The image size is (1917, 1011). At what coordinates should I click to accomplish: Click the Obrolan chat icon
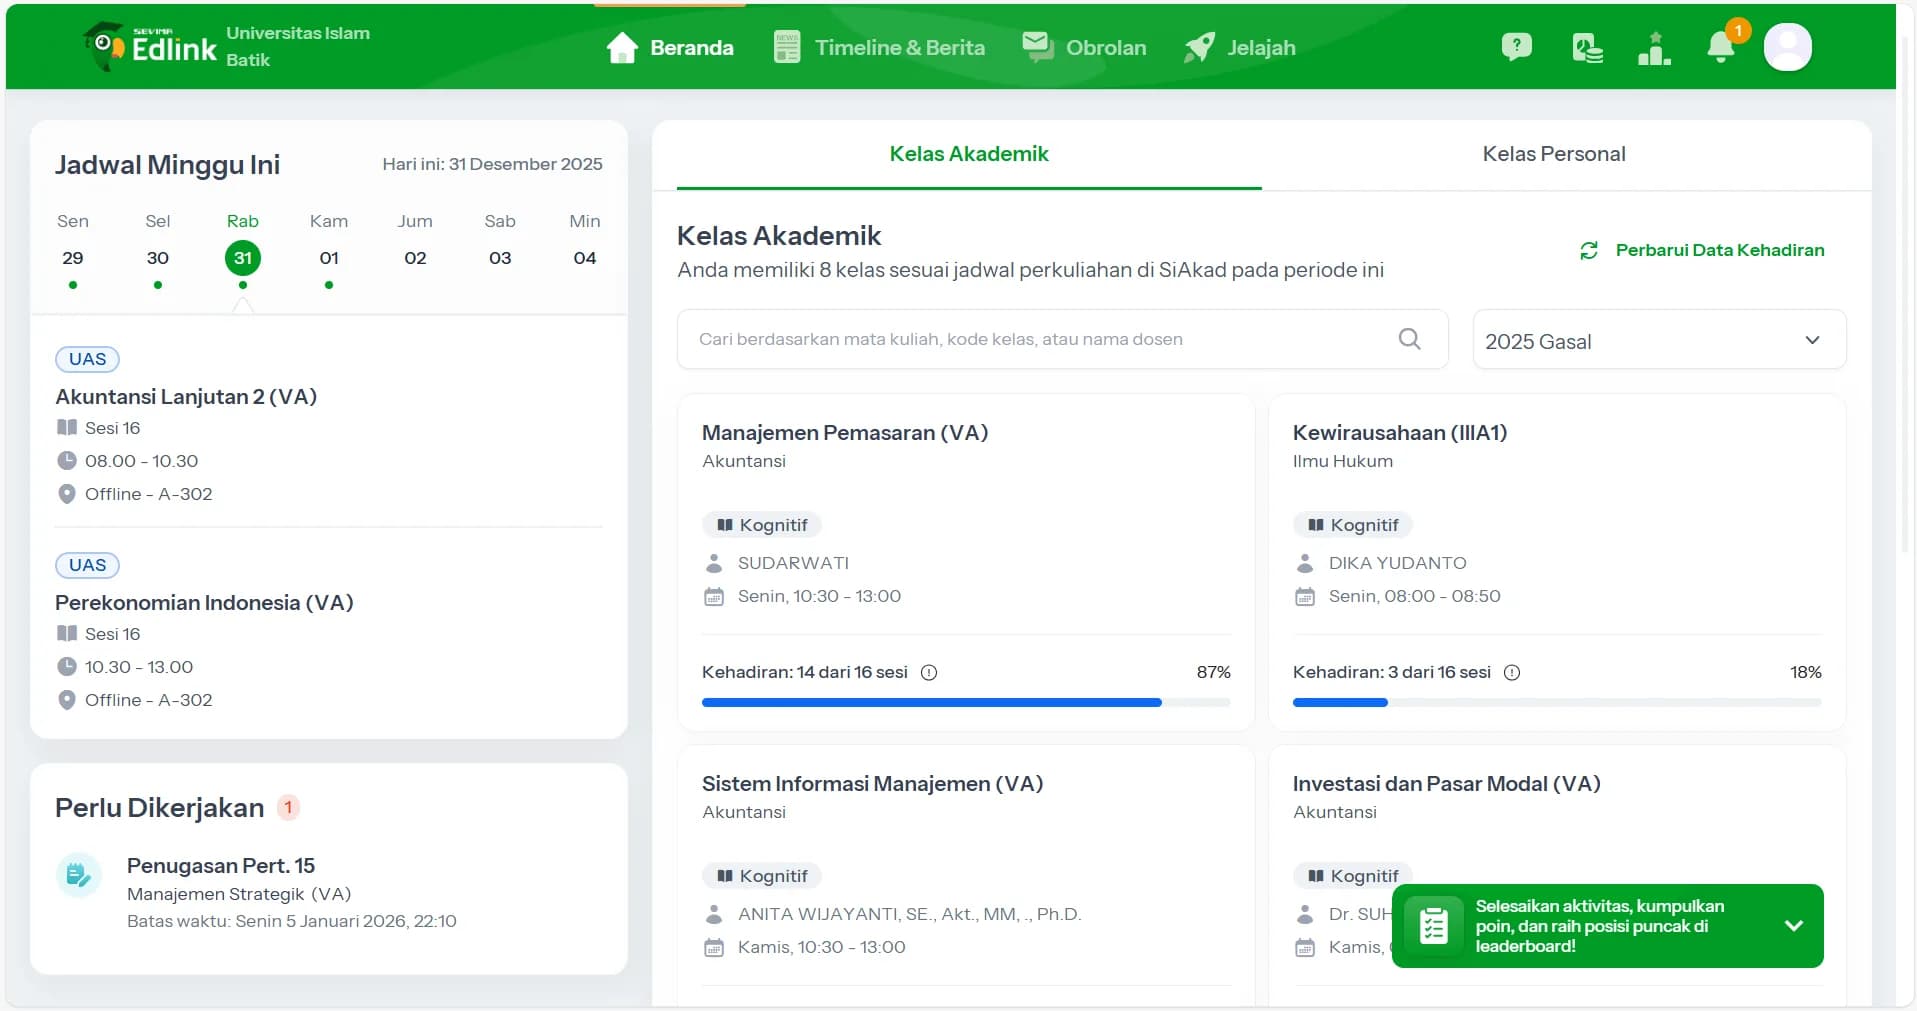[x=1037, y=46]
